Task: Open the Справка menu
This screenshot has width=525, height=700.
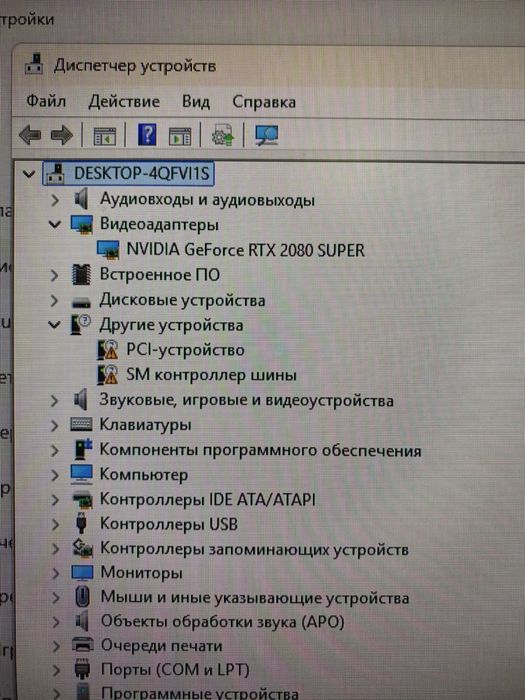Action: [264, 102]
